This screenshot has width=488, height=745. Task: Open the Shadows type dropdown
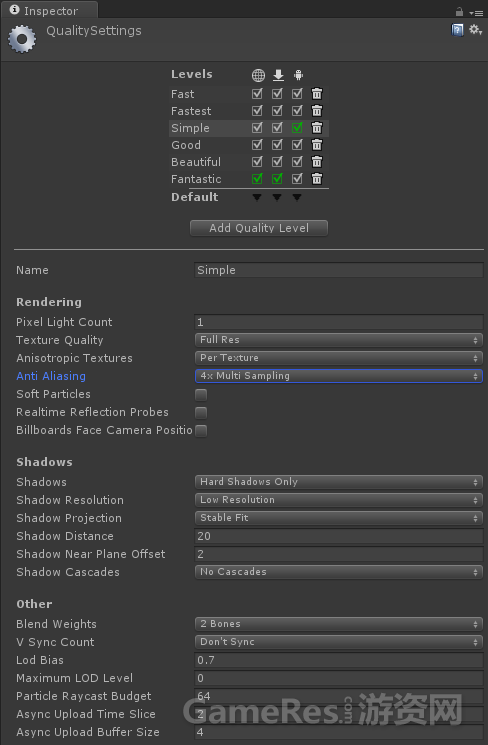coord(339,482)
